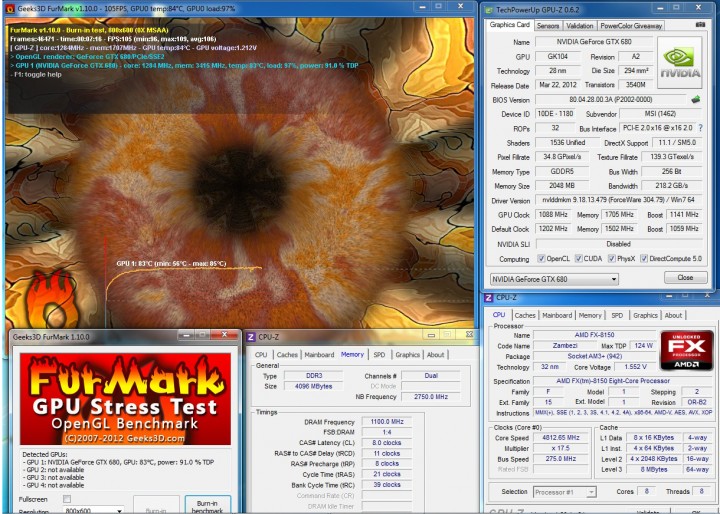720x514 pixels.
Task: Click the AMD FX processor logo in CPU-Z
Action: pyautogui.click(x=686, y=350)
